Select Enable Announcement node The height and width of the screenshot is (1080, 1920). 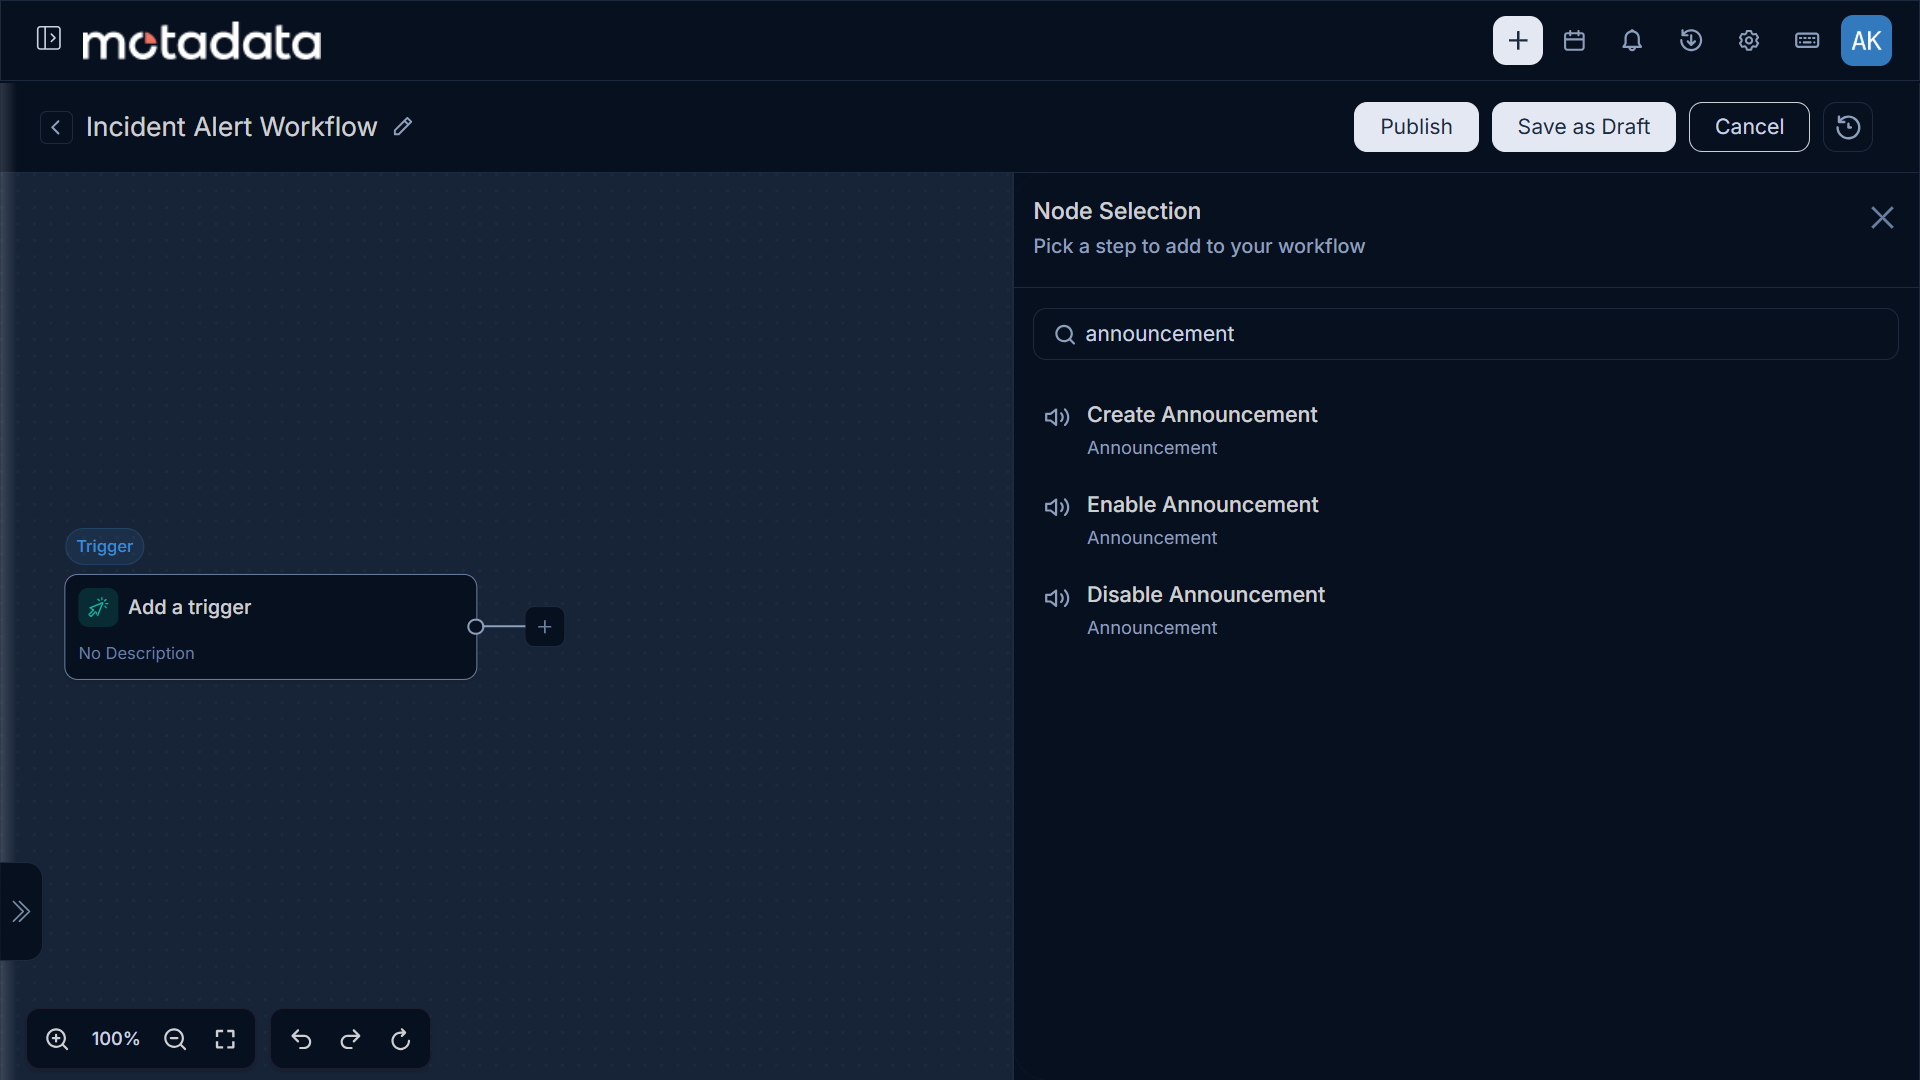[x=1465, y=521]
